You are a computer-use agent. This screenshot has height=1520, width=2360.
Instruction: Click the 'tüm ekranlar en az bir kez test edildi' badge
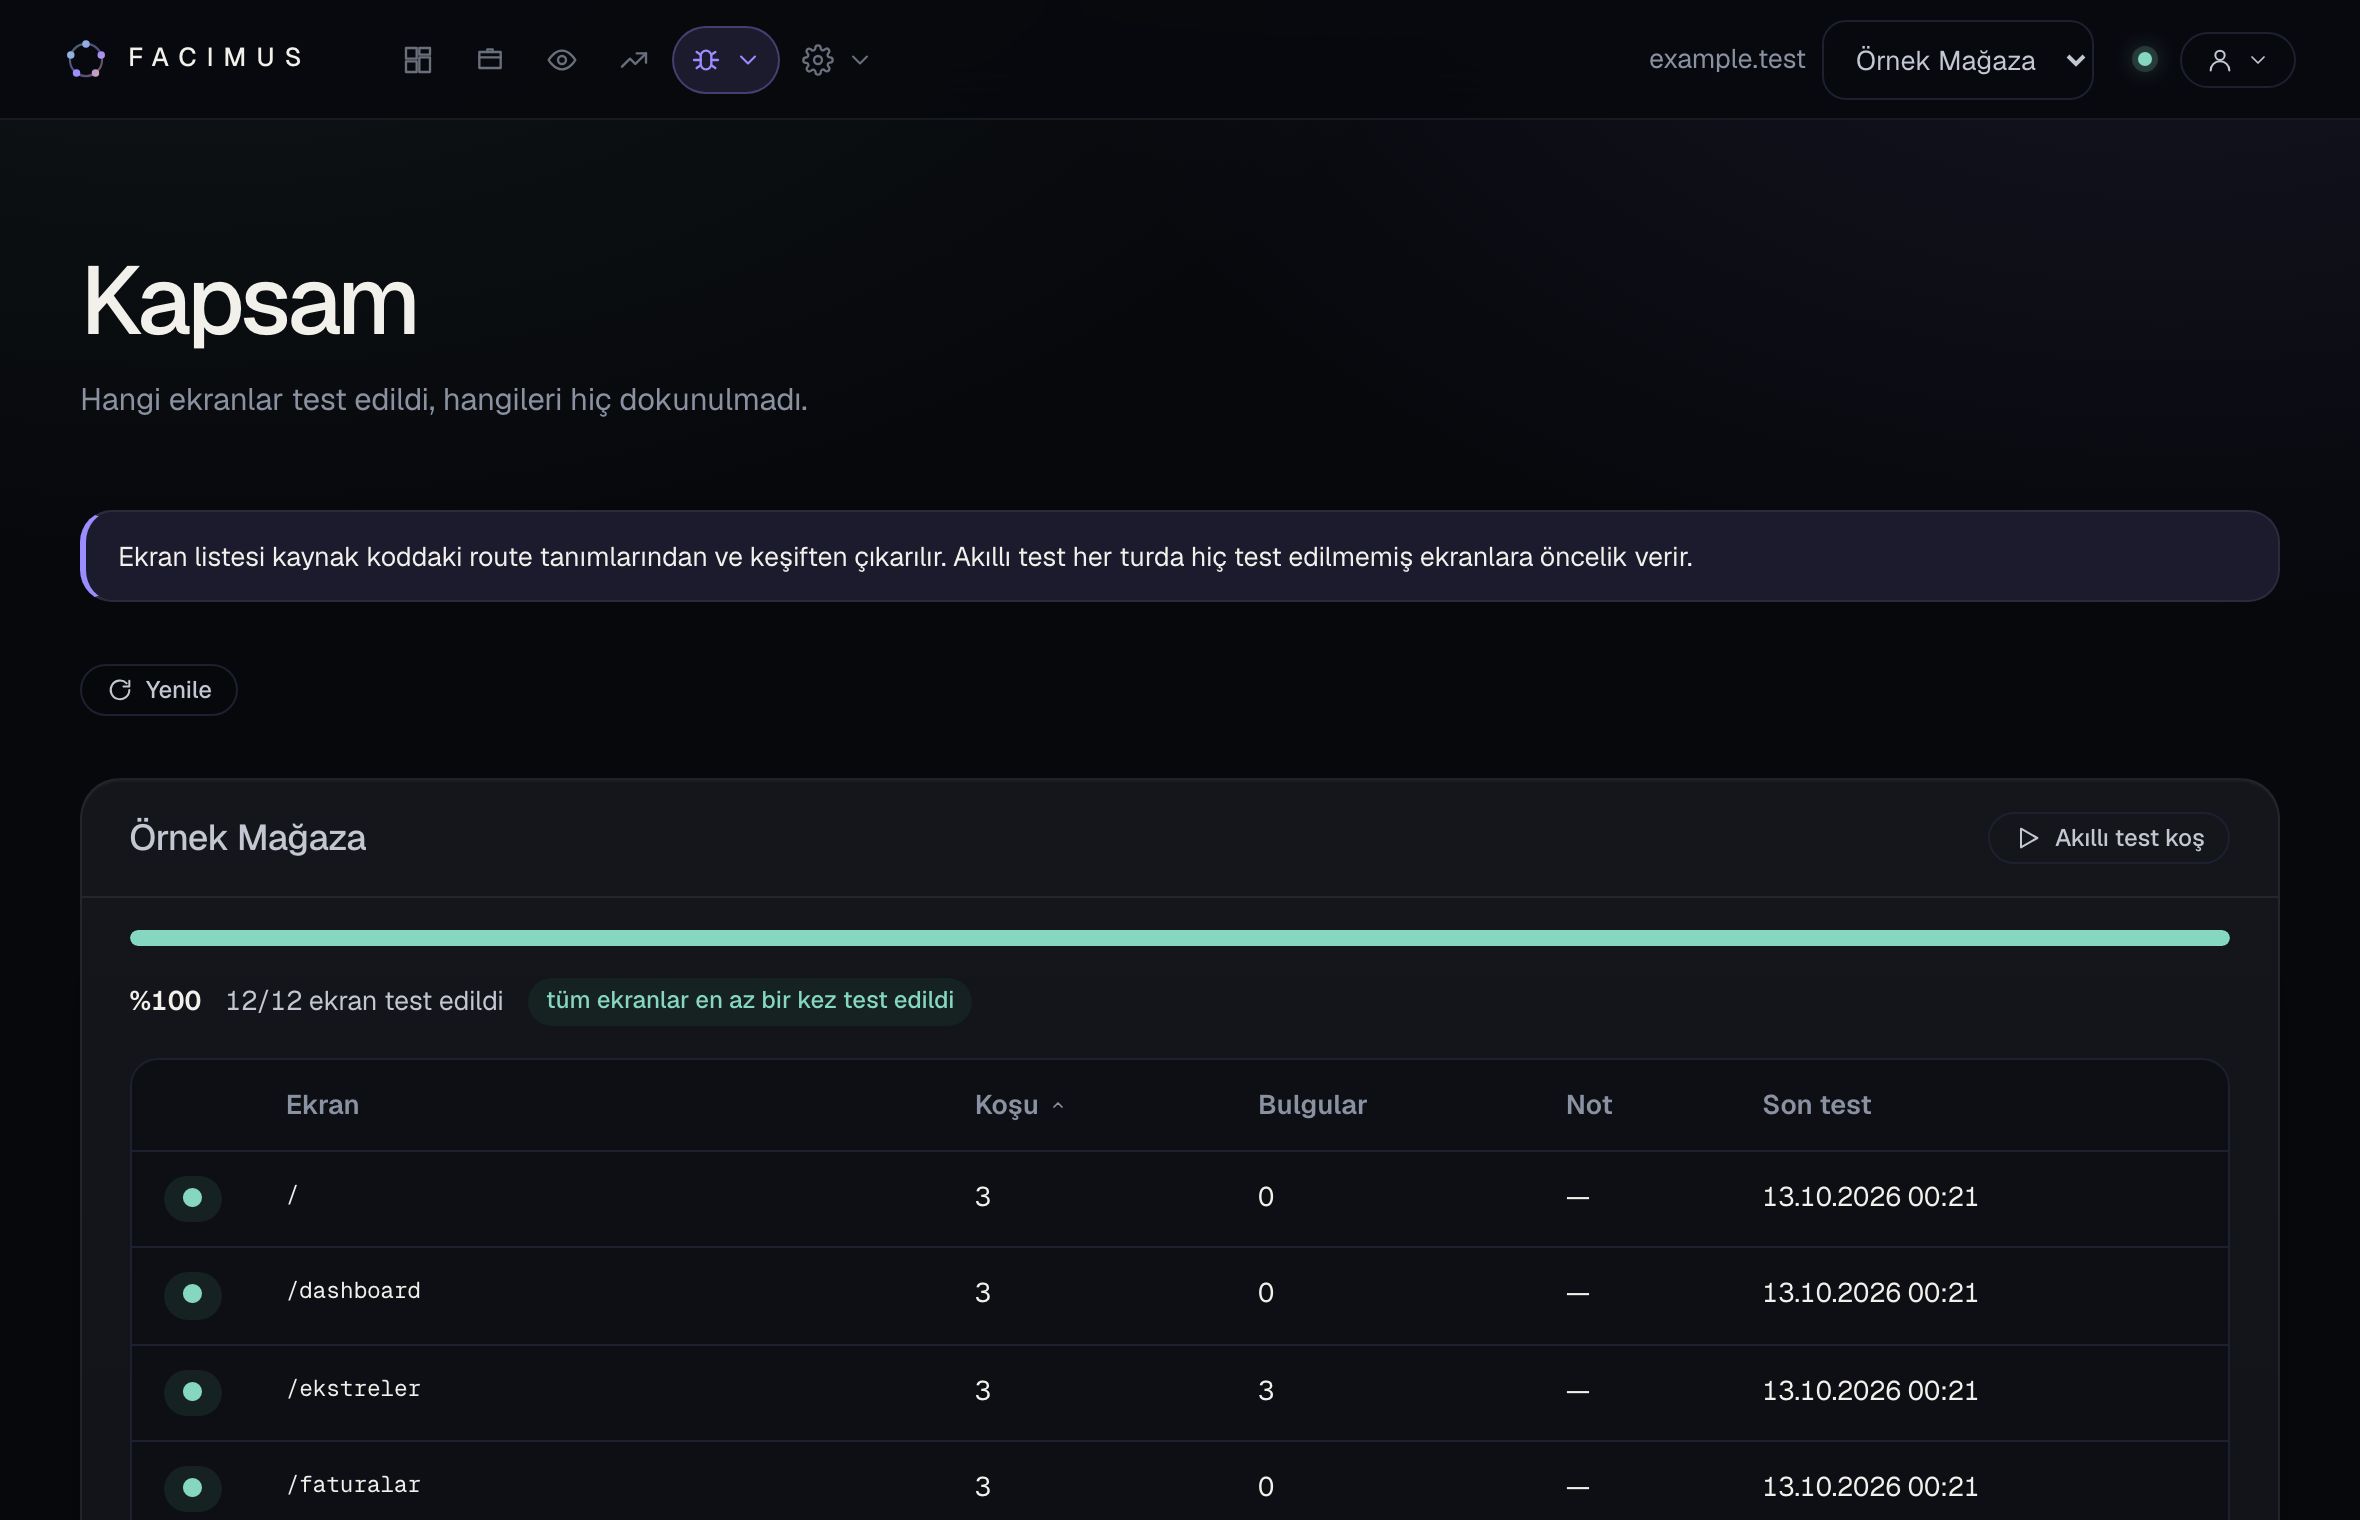[x=750, y=1001]
